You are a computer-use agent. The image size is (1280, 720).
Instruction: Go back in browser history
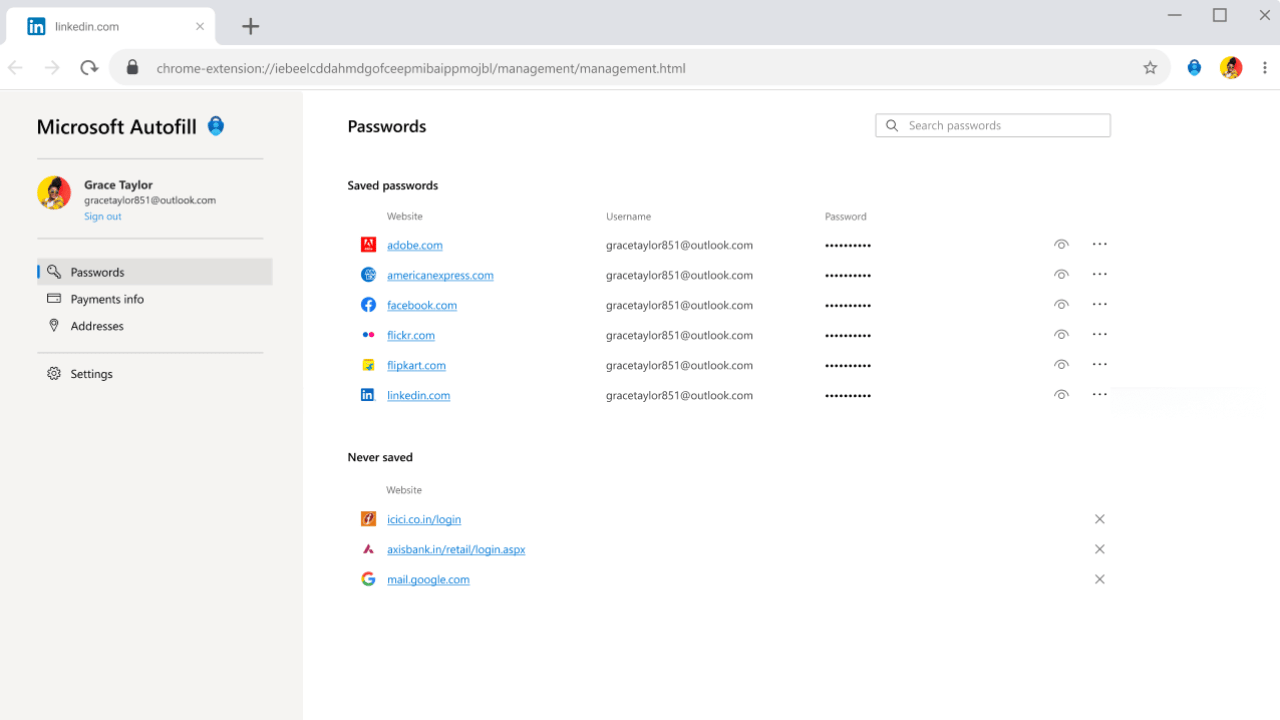(15, 68)
